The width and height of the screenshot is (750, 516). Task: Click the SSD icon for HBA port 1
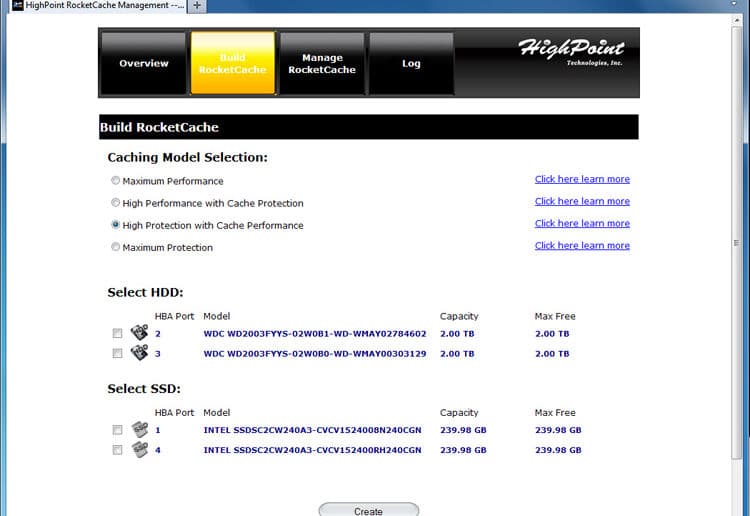(140, 429)
